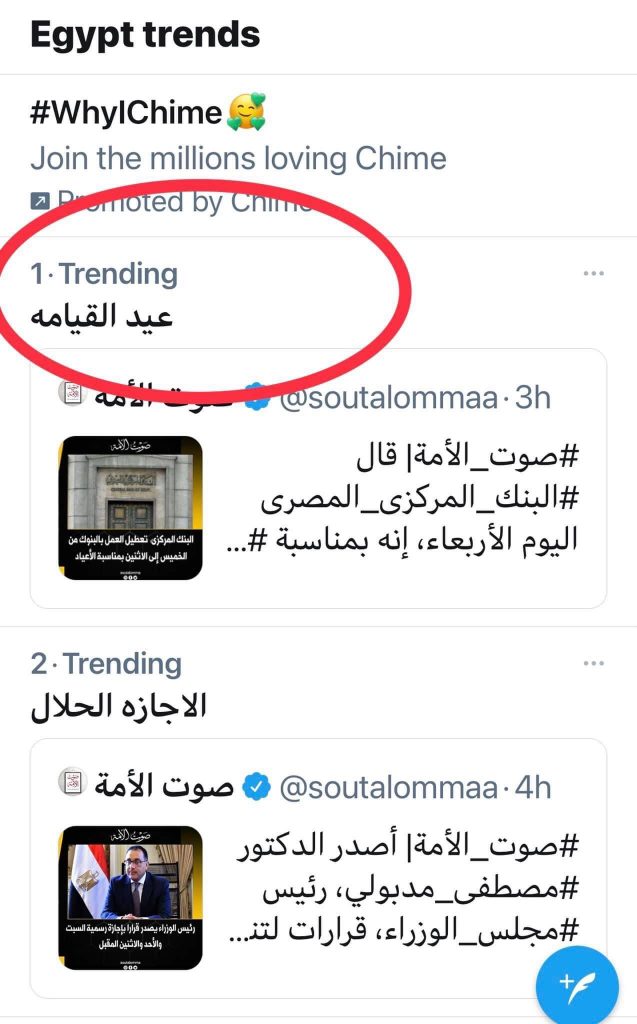
Task: Open the number 2 trending topic الاجازه الحلال
Action: [119, 706]
